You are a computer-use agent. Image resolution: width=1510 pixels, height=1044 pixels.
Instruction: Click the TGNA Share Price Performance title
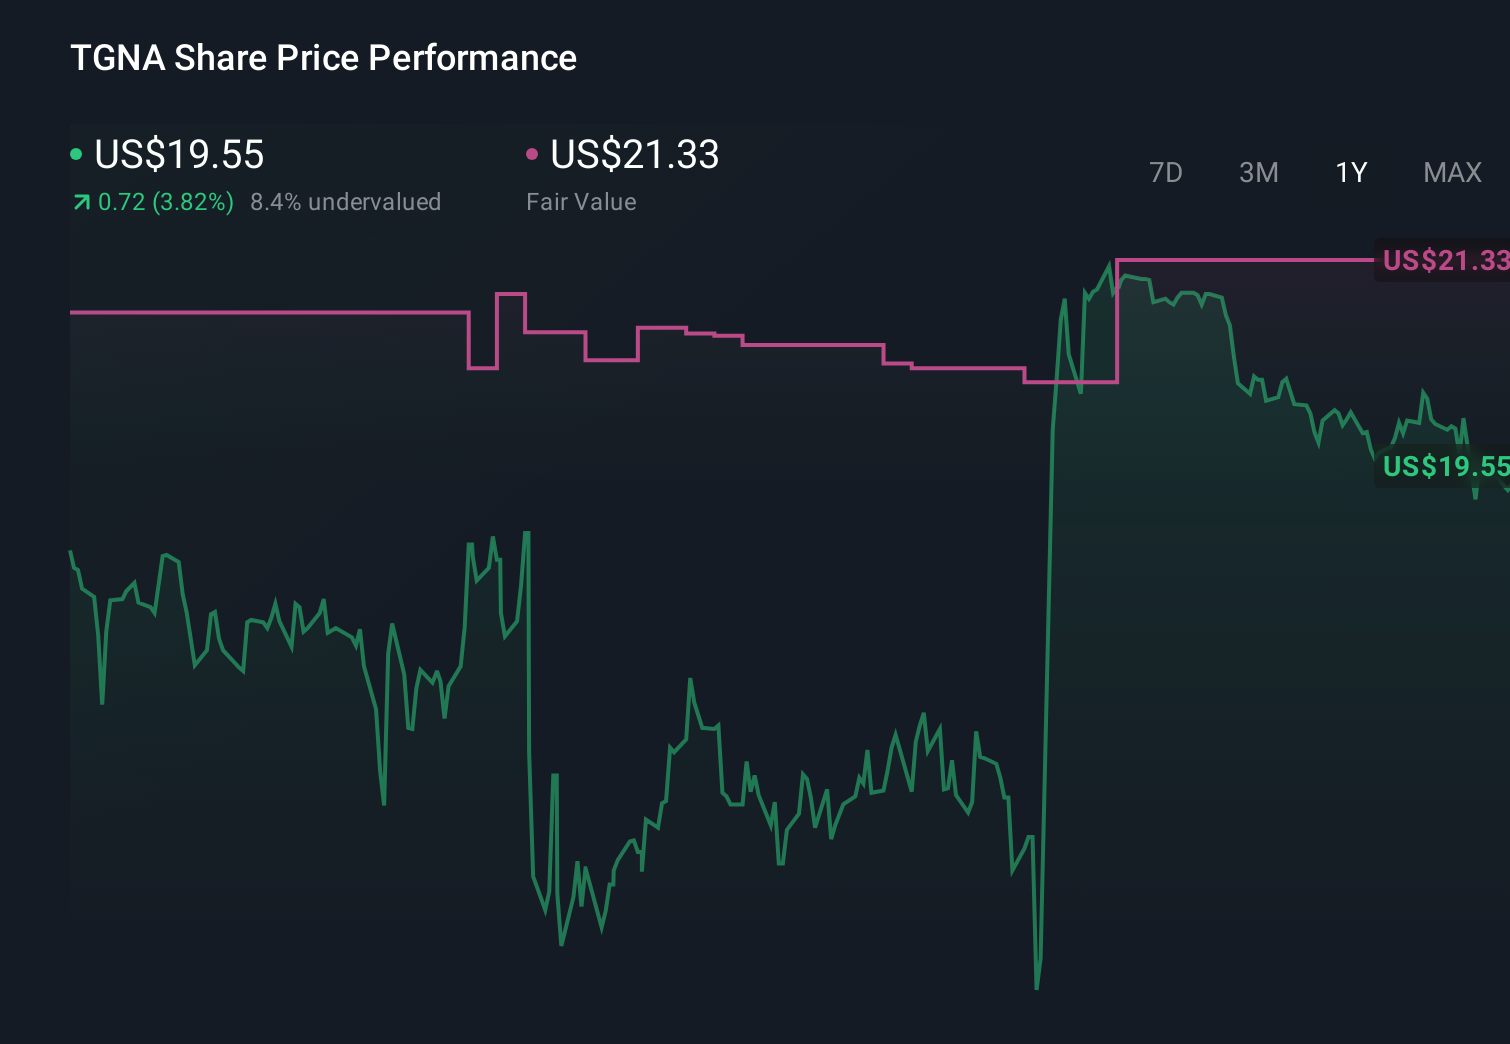click(x=322, y=58)
